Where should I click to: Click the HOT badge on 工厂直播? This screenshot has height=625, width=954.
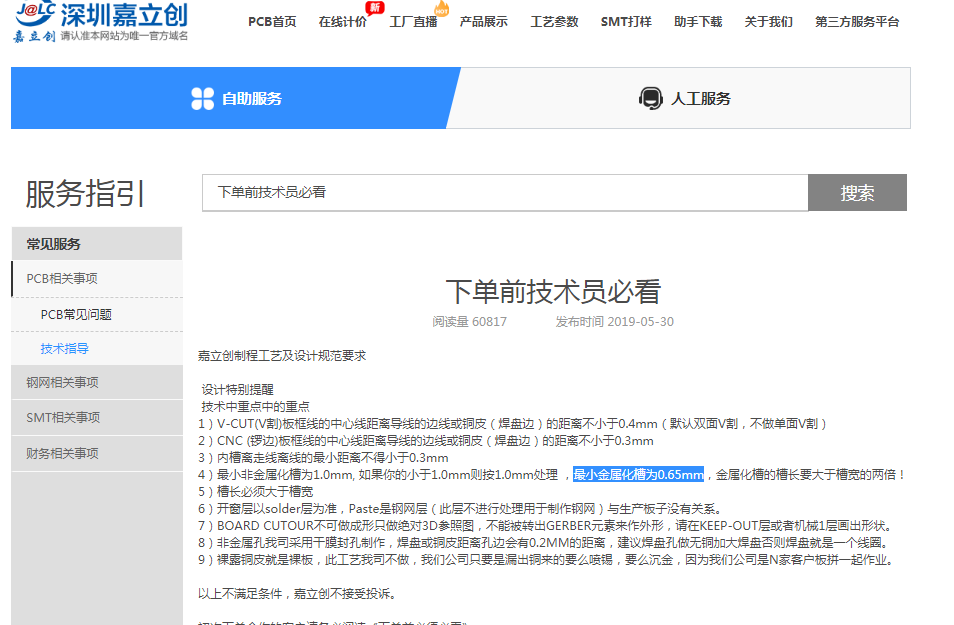[440, 10]
